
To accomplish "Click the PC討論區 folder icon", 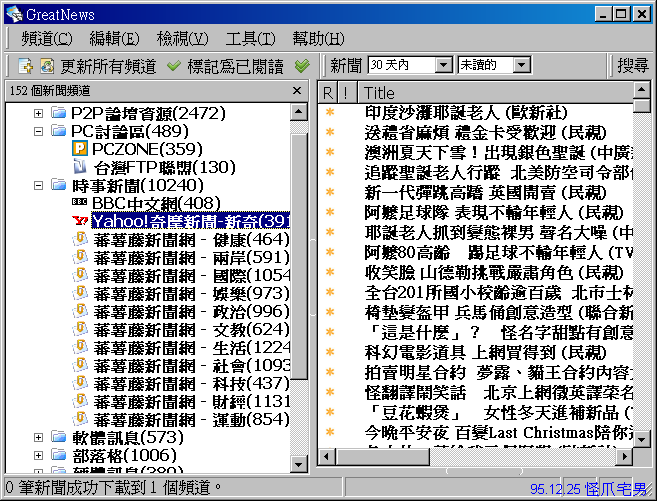I will pyautogui.click(x=59, y=131).
